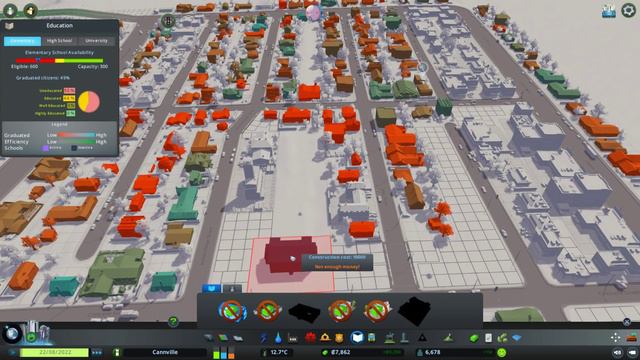The height and width of the screenshot is (360, 640).
Task: Open the Unique Buildings menu
Action: pyautogui.click(x=404, y=338)
